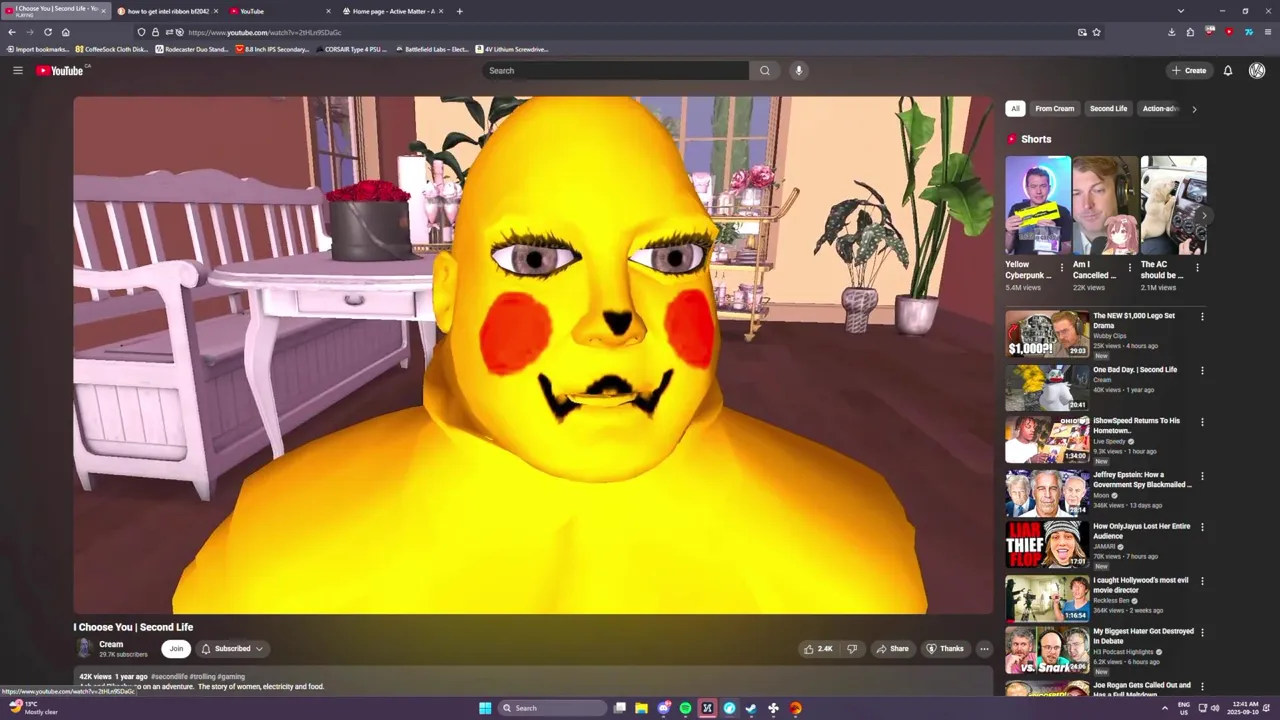
Task: Open the Am I Cancelled short thumbnail
Action: point(1105,205)
